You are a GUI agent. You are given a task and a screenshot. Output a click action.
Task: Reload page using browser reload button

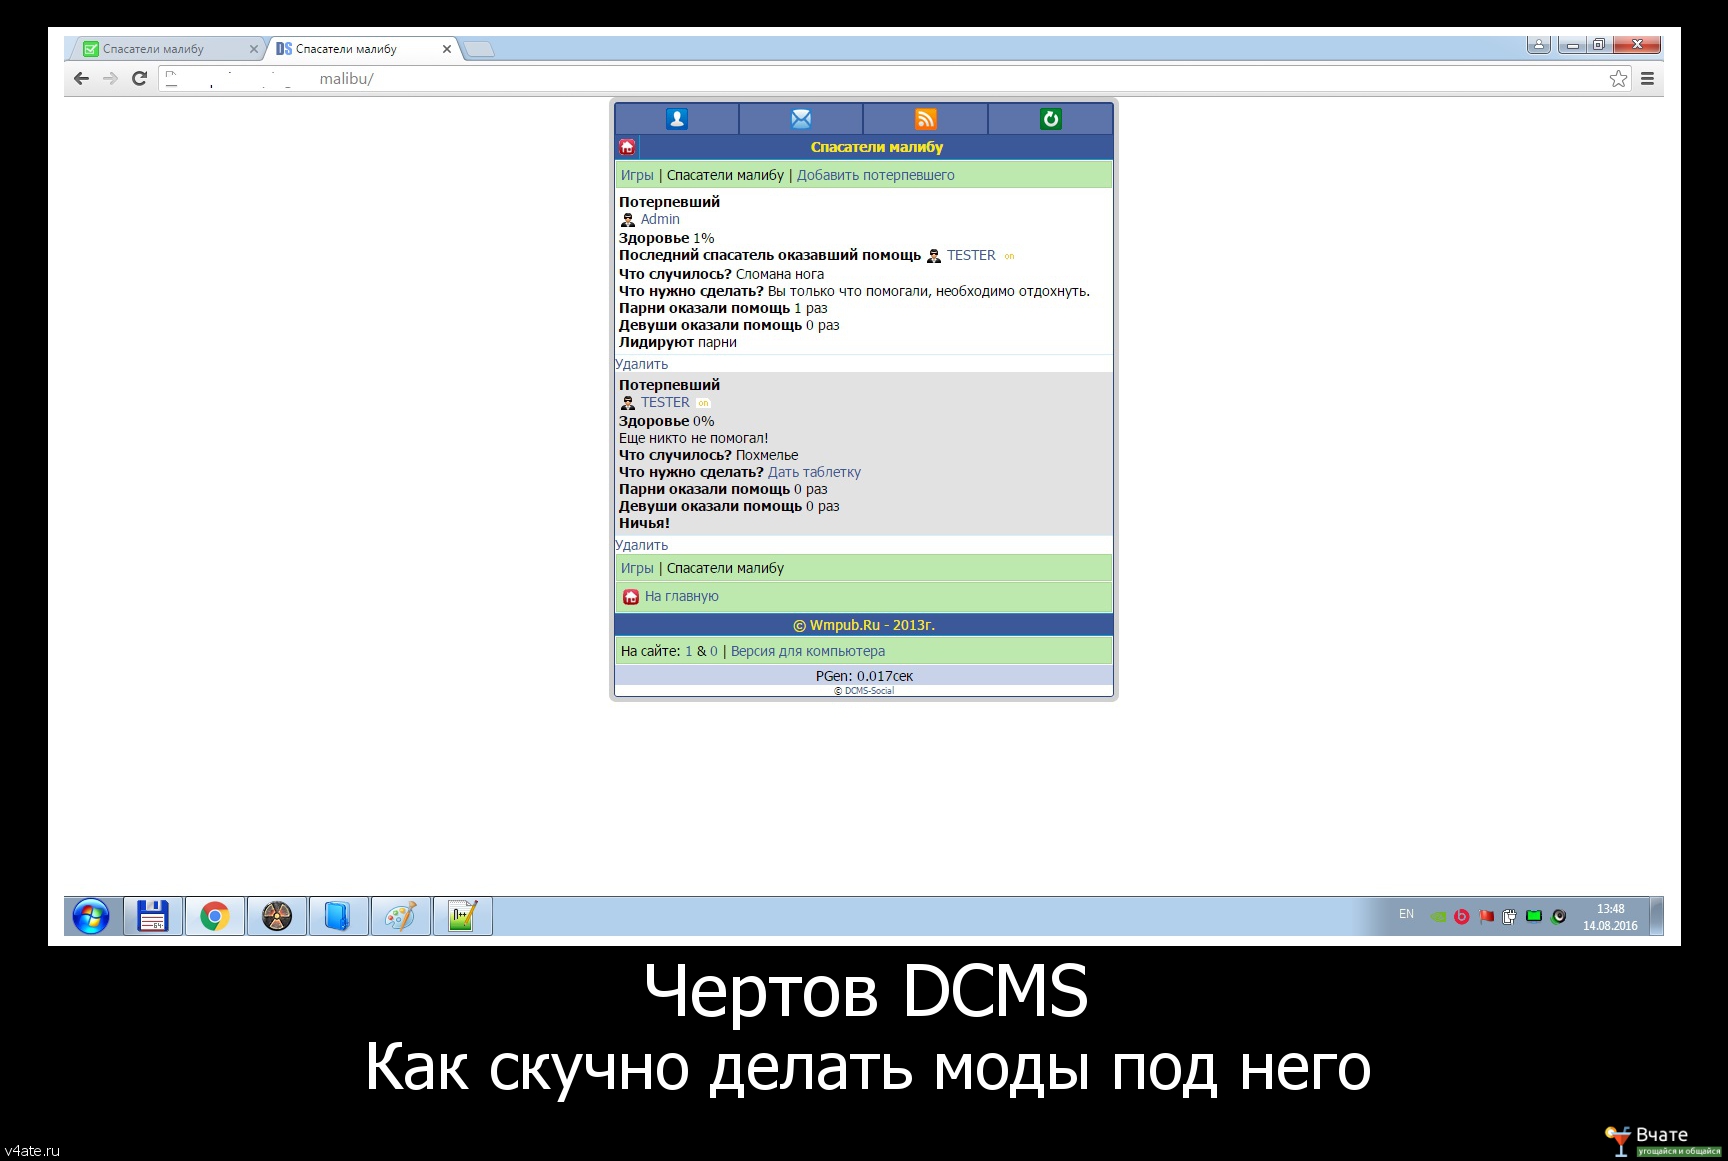[140, 79]
